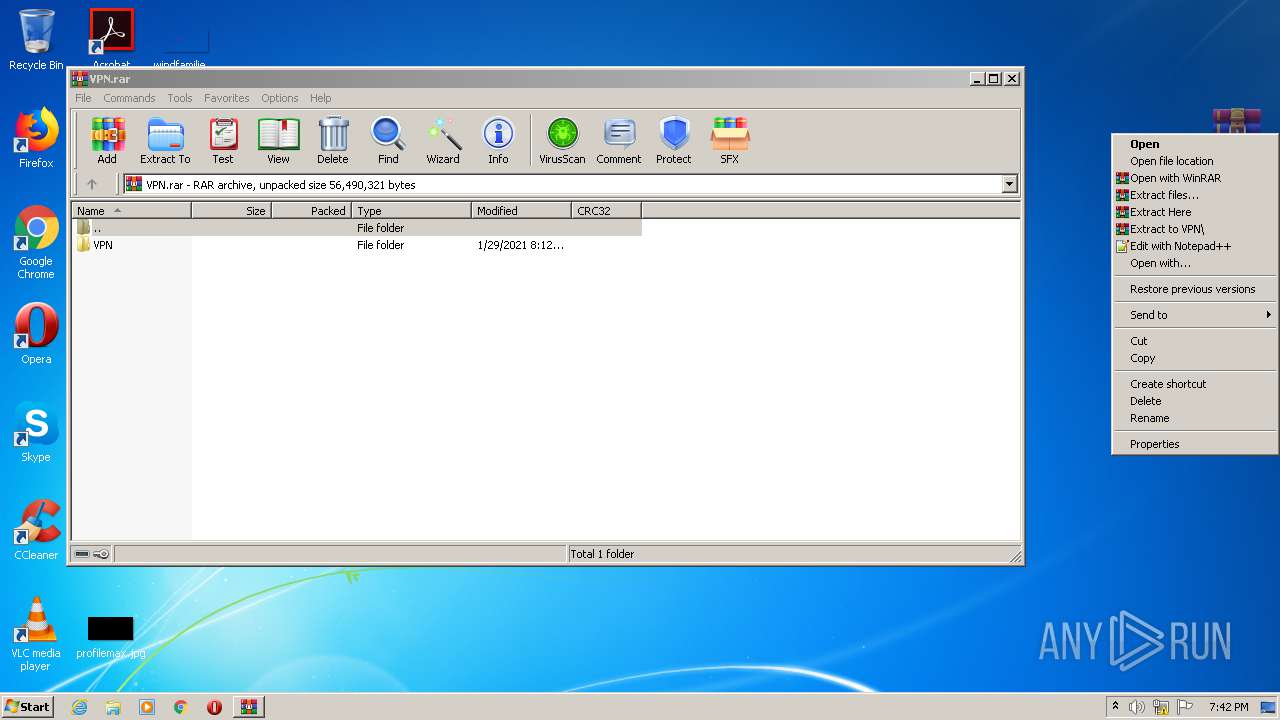1280x720 pixels.
Task: Choose Rename in context menu
Action: click(x=1195, y=418)
